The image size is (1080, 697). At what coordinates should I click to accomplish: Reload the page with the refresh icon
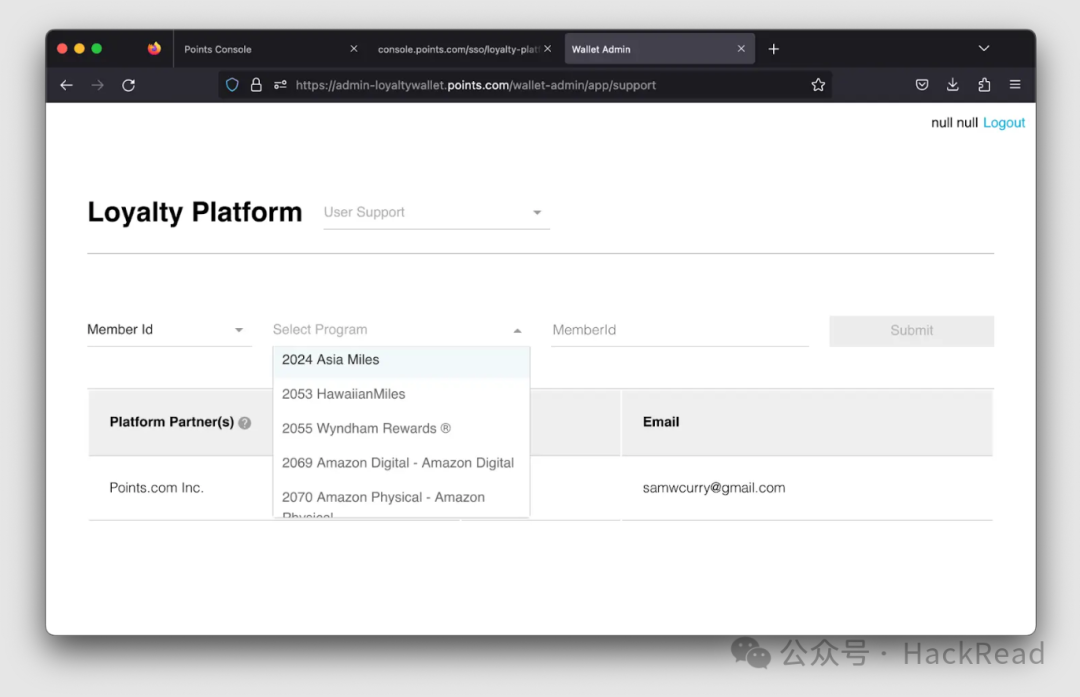pos(129,85)
